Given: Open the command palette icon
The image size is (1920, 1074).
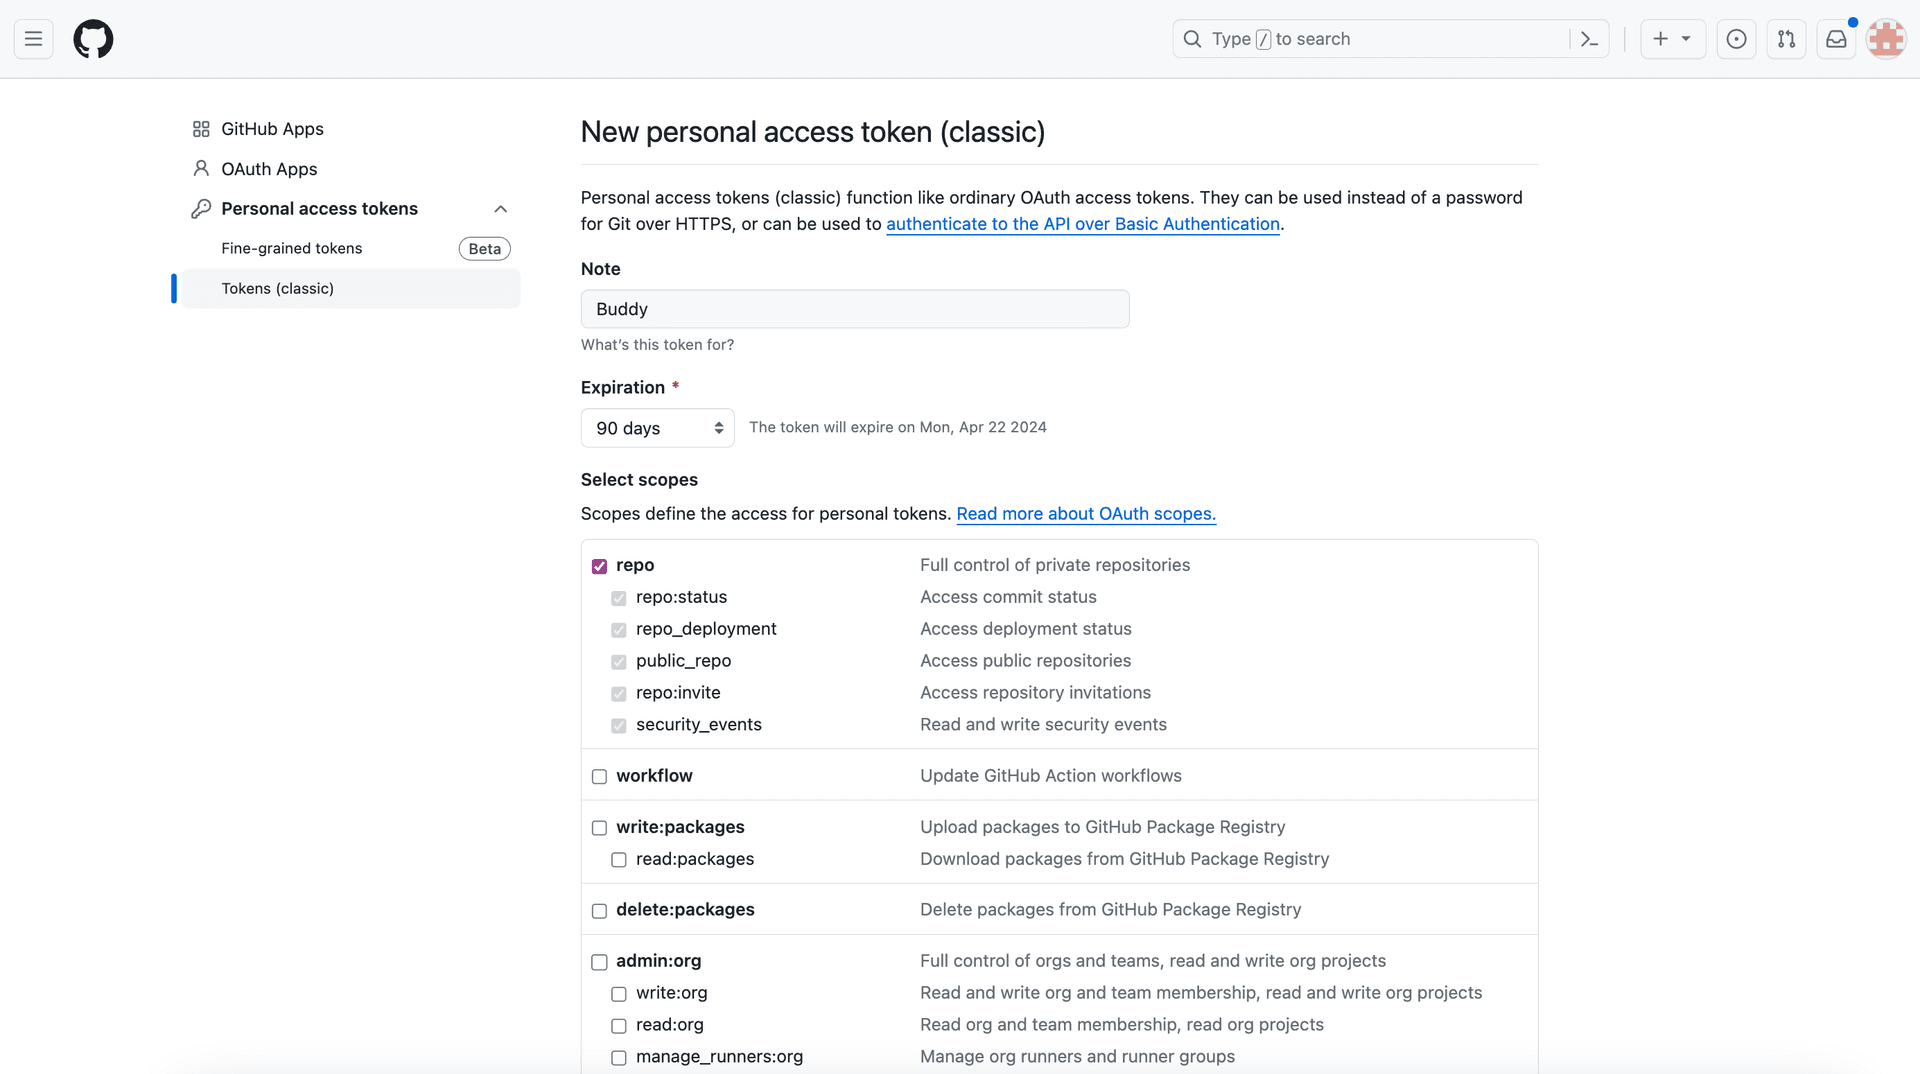Looking at the screenshot, I should [x=1589, y=39].
